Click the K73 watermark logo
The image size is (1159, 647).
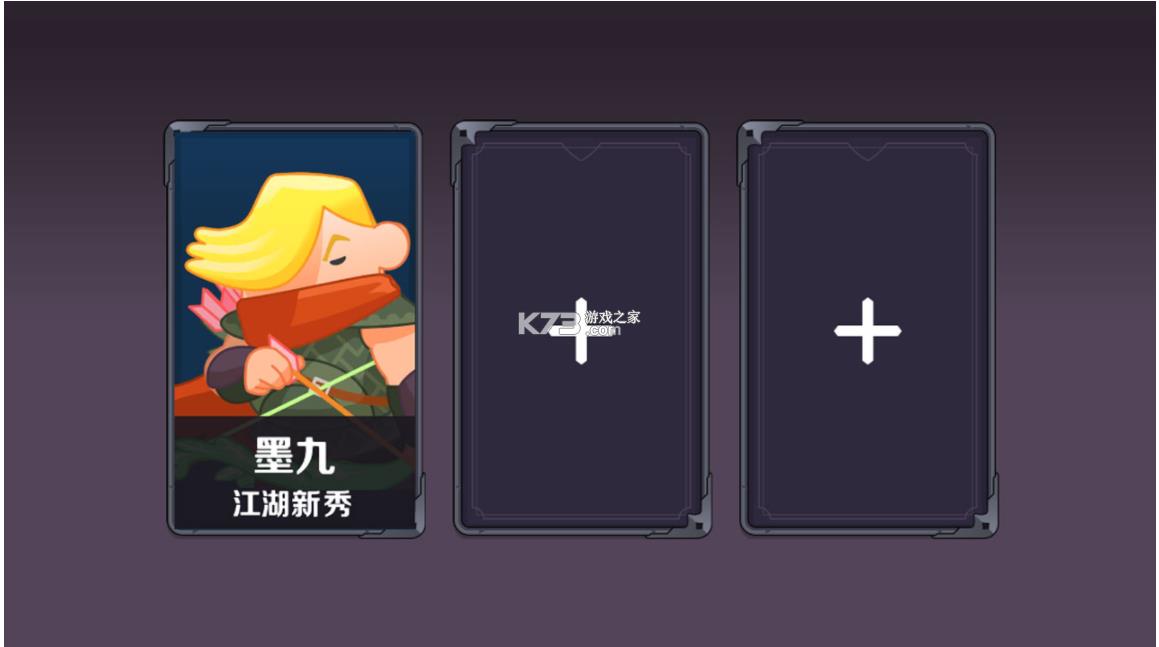click(x=549, y=323)
